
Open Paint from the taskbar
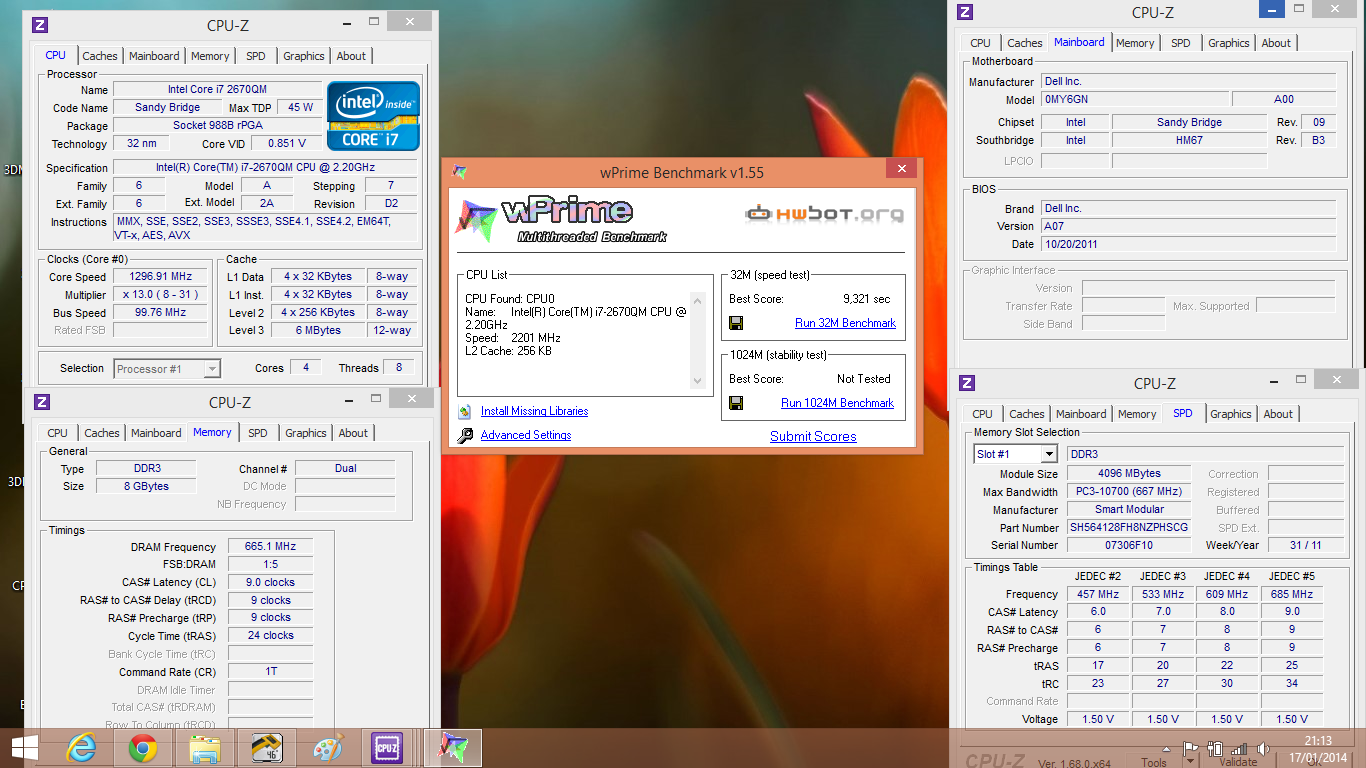pyautogui.click(x=328, y=748)
